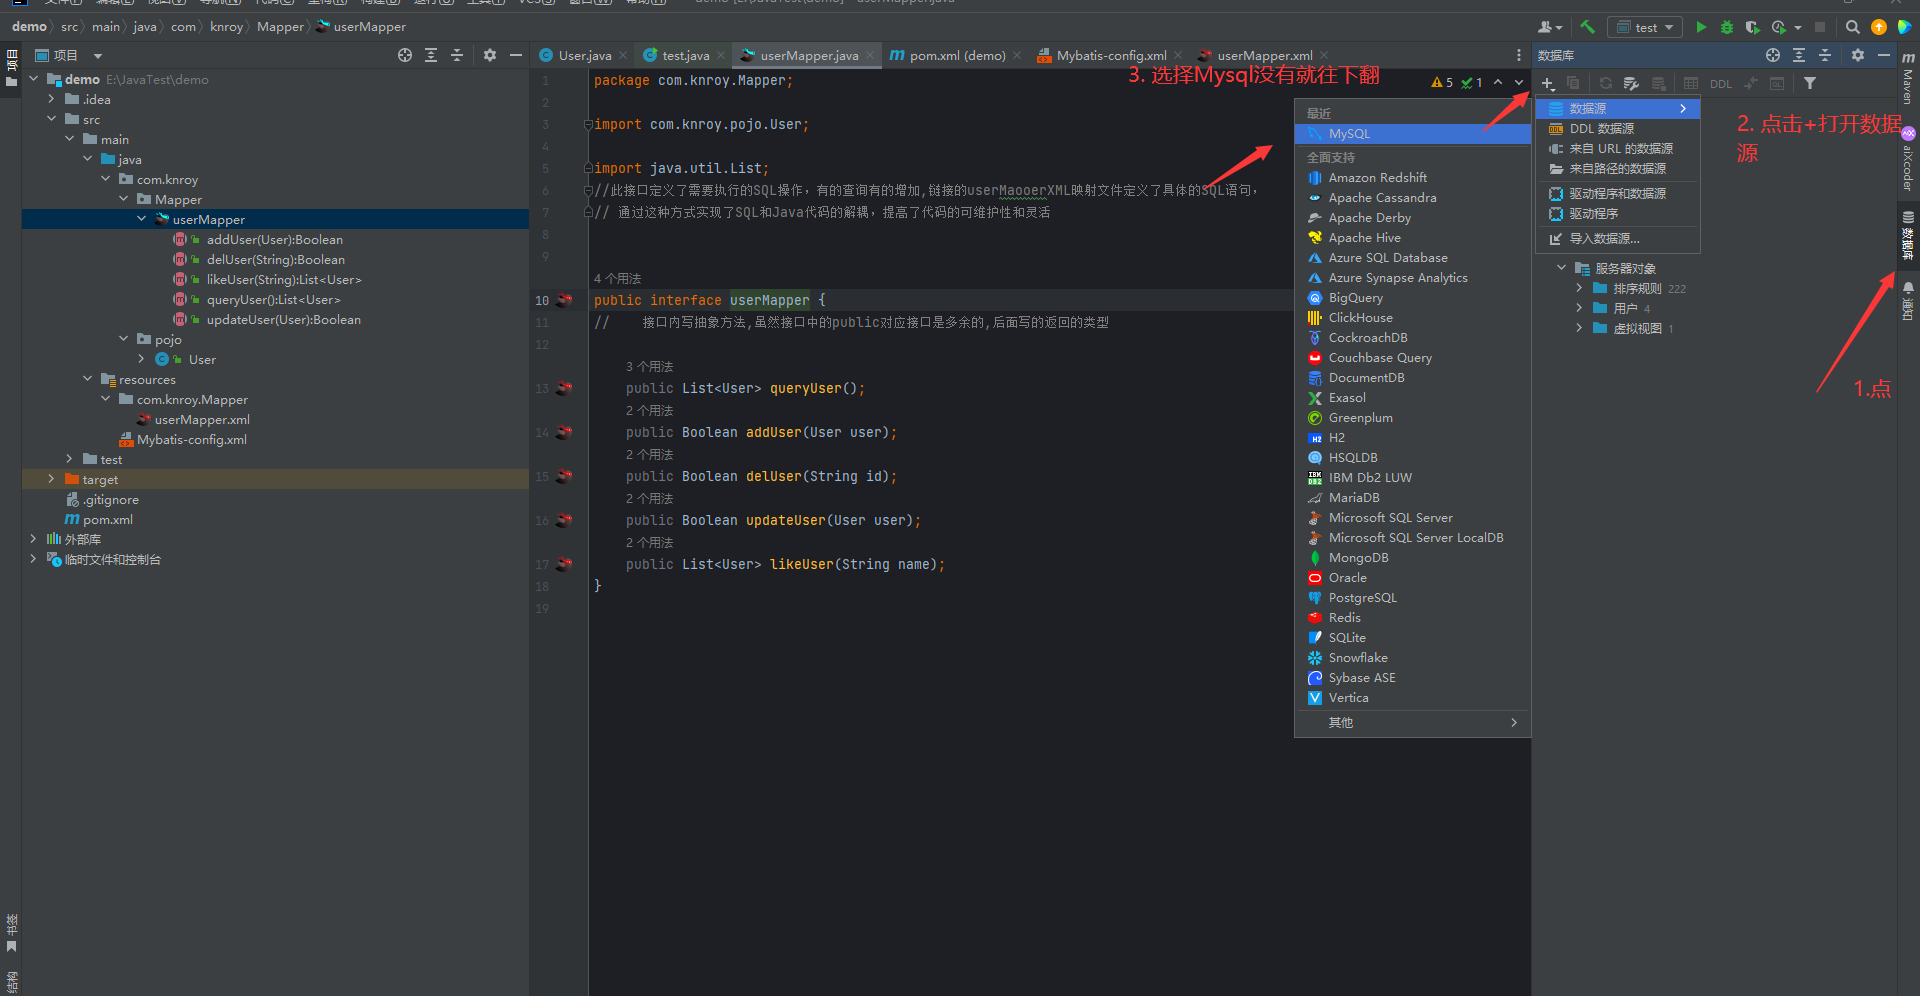
Task: Expand the 用户 folder in database tree
Action: point(1579,309)
